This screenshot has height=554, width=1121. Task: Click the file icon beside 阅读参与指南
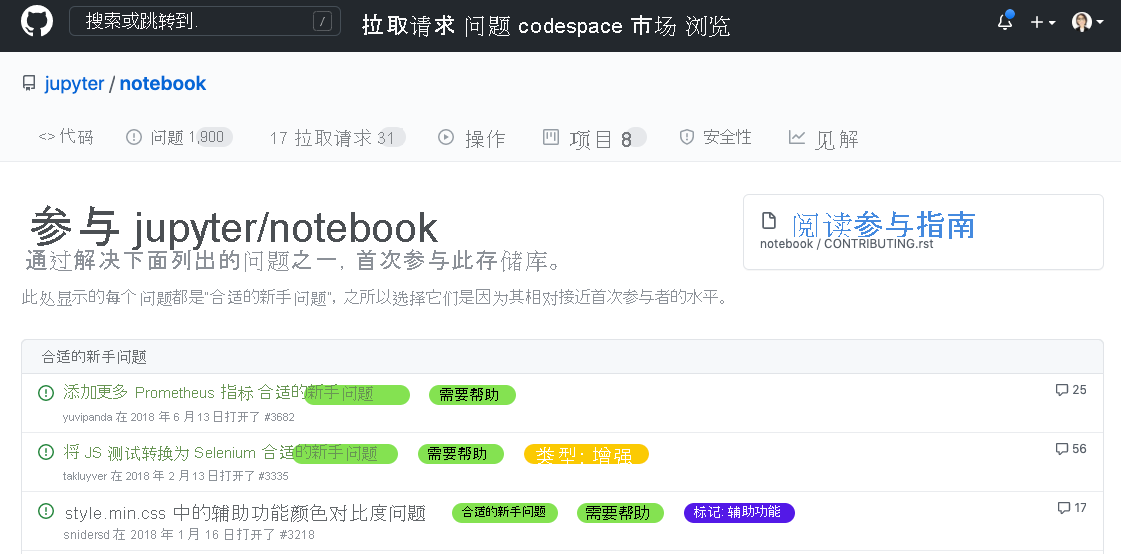pyautogui.click(x=769, y=220)
